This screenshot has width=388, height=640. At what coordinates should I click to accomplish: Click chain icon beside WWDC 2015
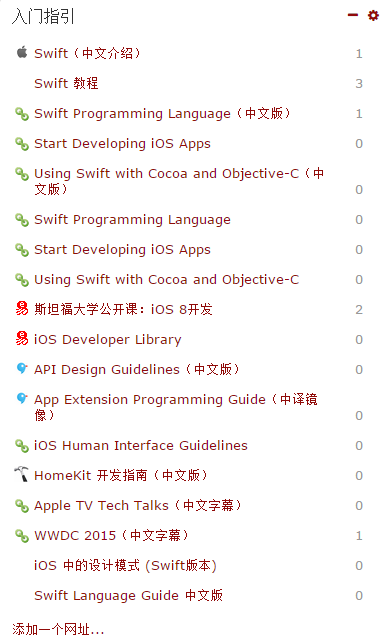tap(22, 536)
